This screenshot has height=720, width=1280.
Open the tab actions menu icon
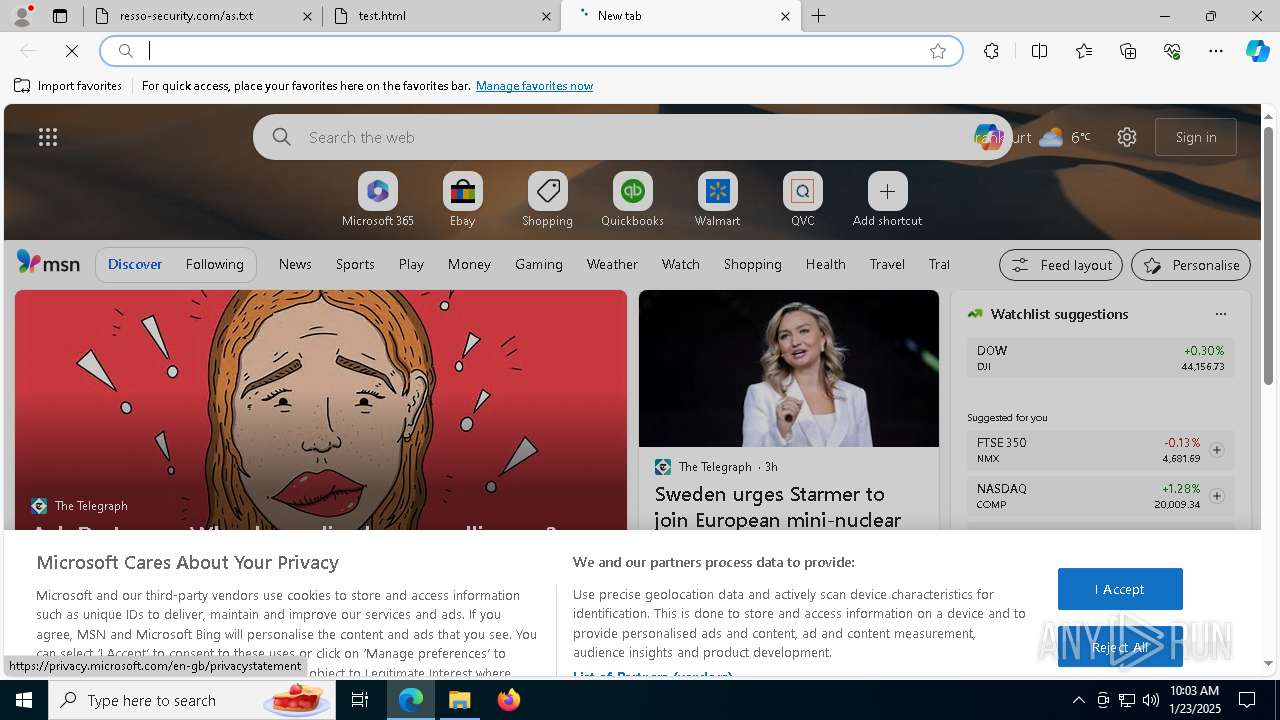[60, 16]
